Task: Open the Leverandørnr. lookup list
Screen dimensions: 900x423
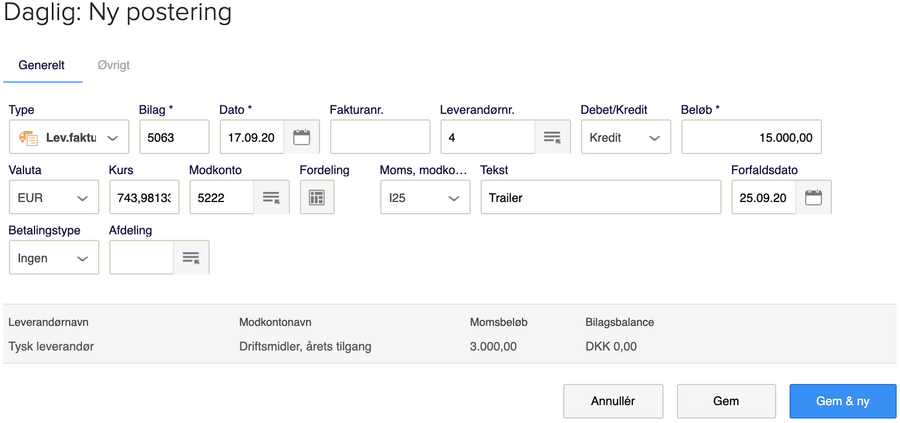Action: pos(551,137)
